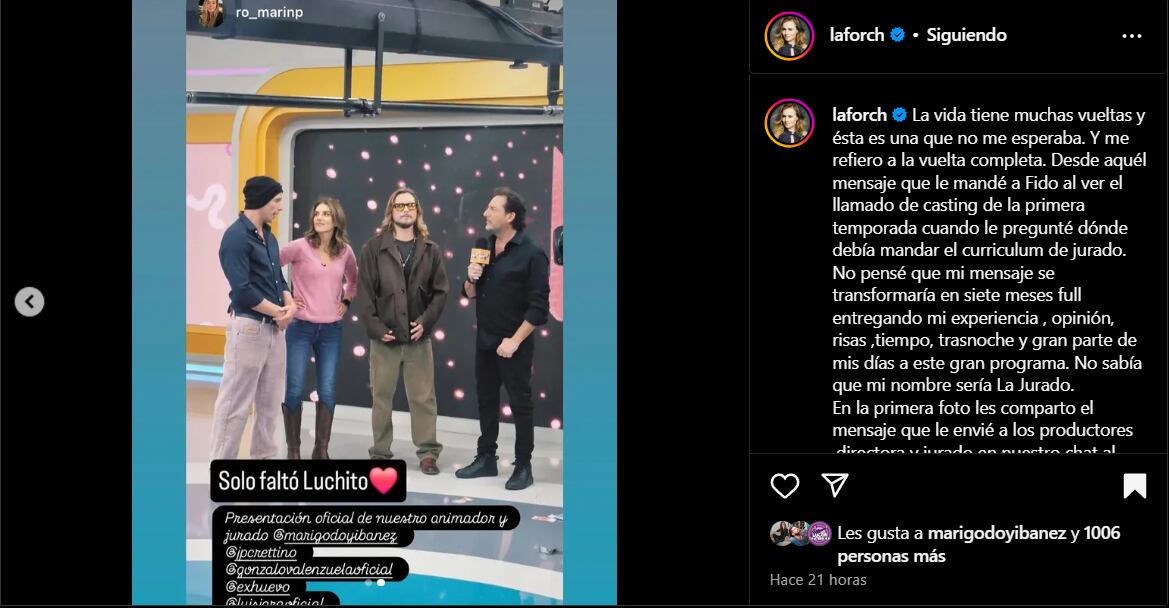Toggle the saved bookmark icon
Screen dimensions: 1169x608
click(x=1134, y=486)
